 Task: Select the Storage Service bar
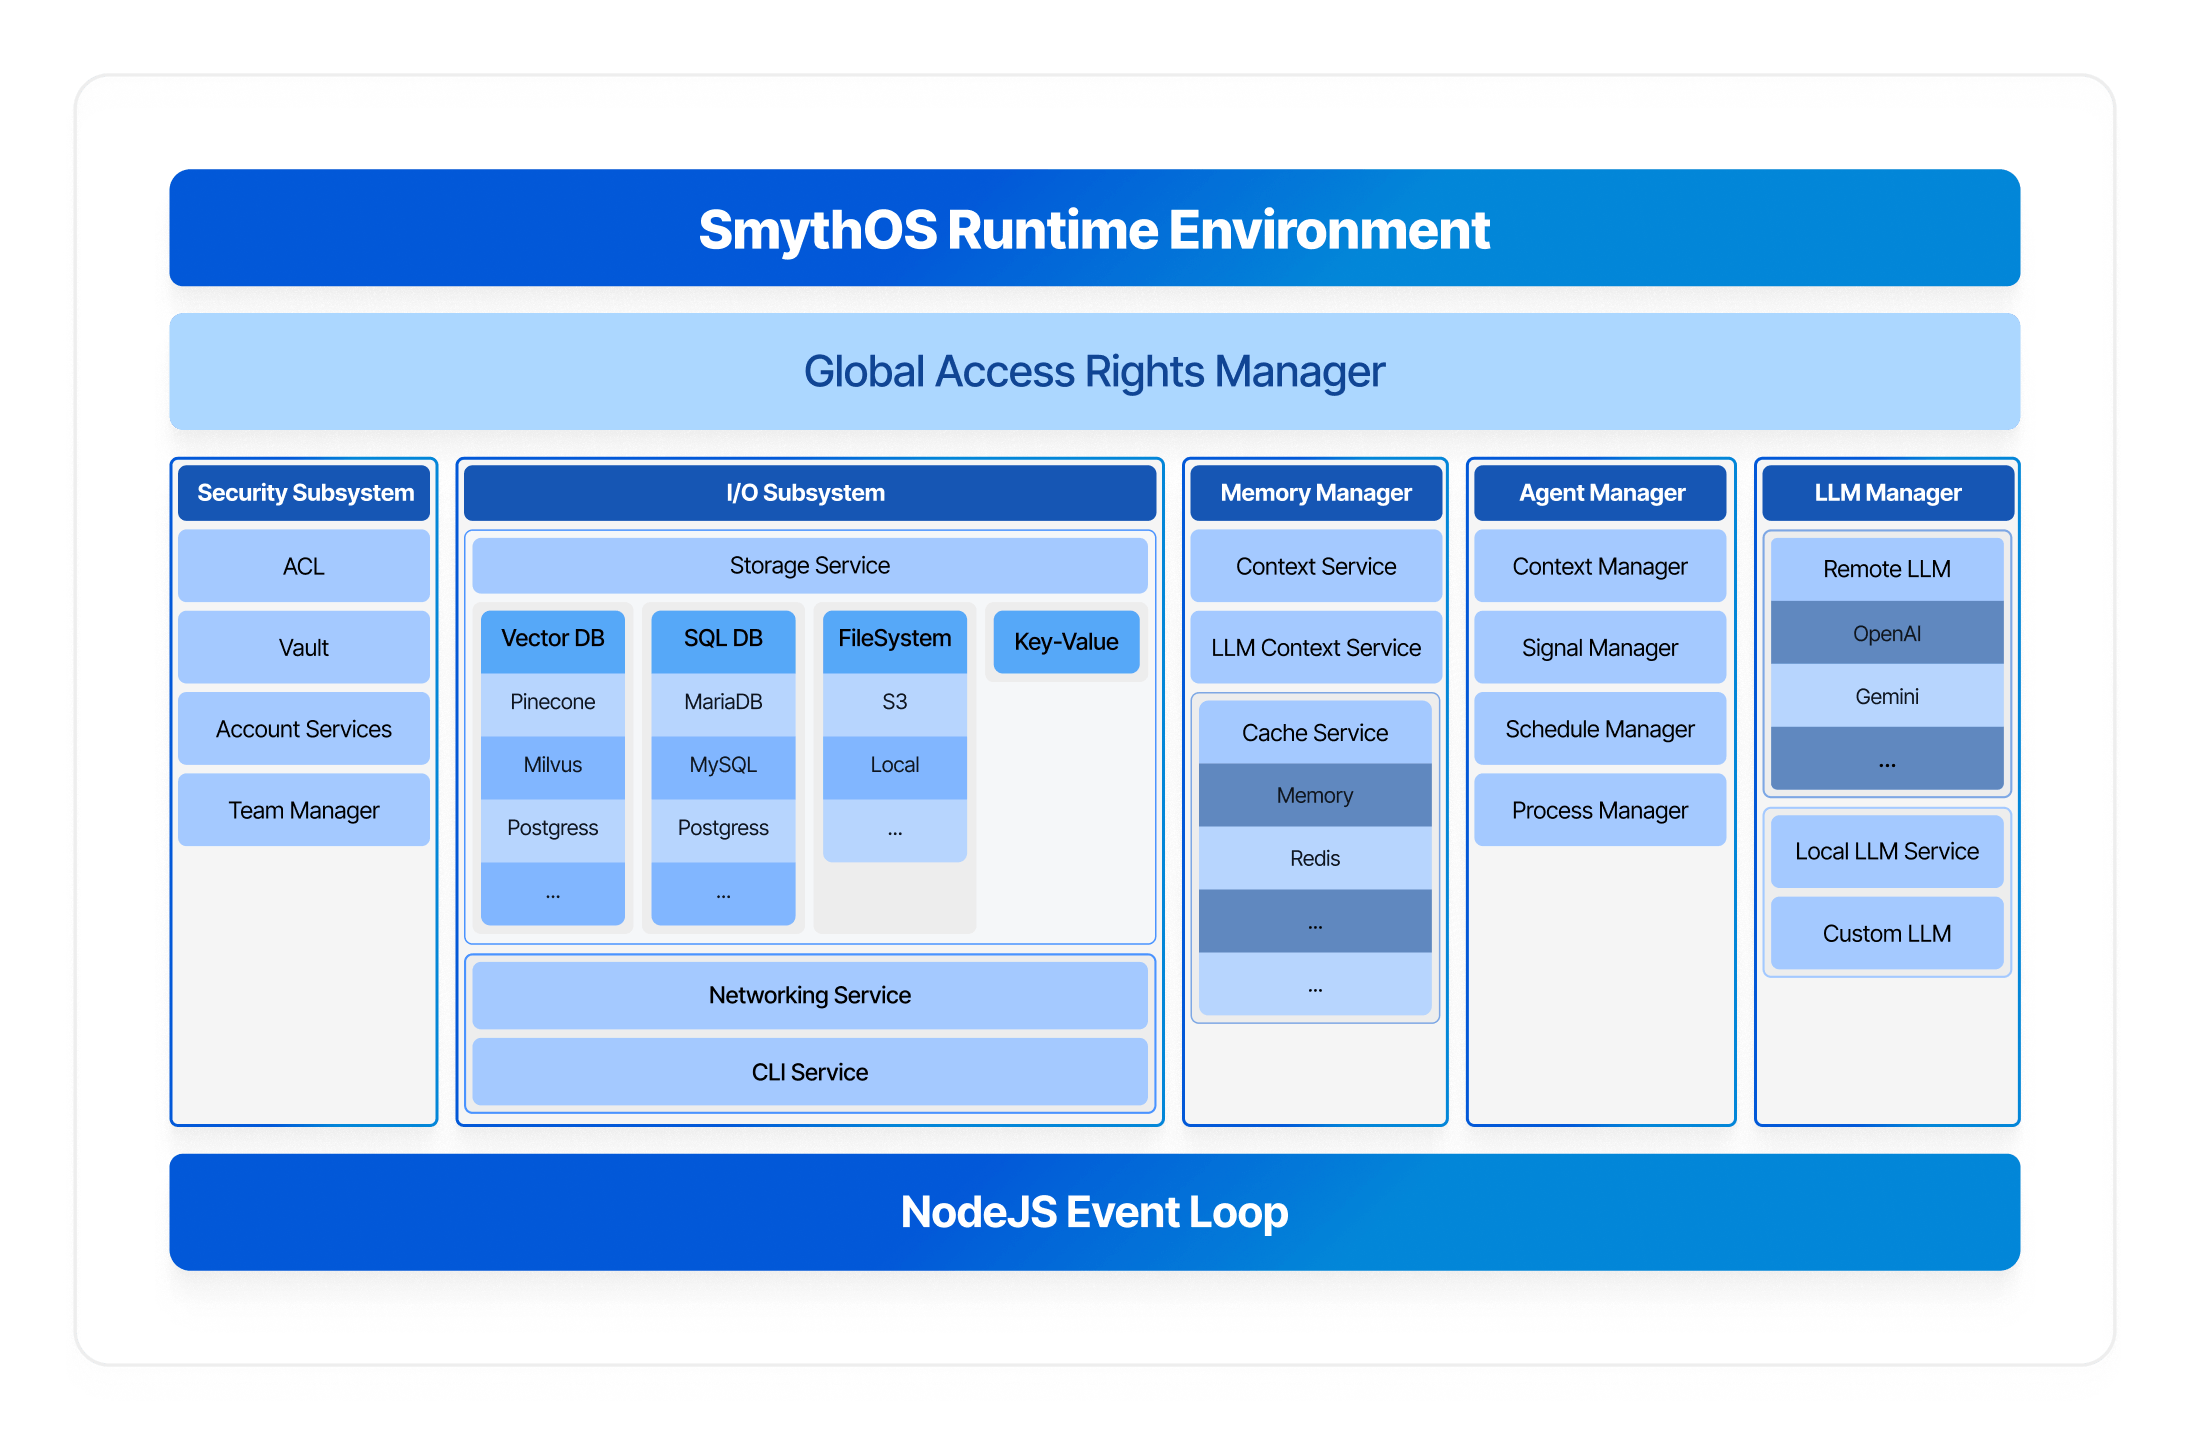(x=810, y=565)
